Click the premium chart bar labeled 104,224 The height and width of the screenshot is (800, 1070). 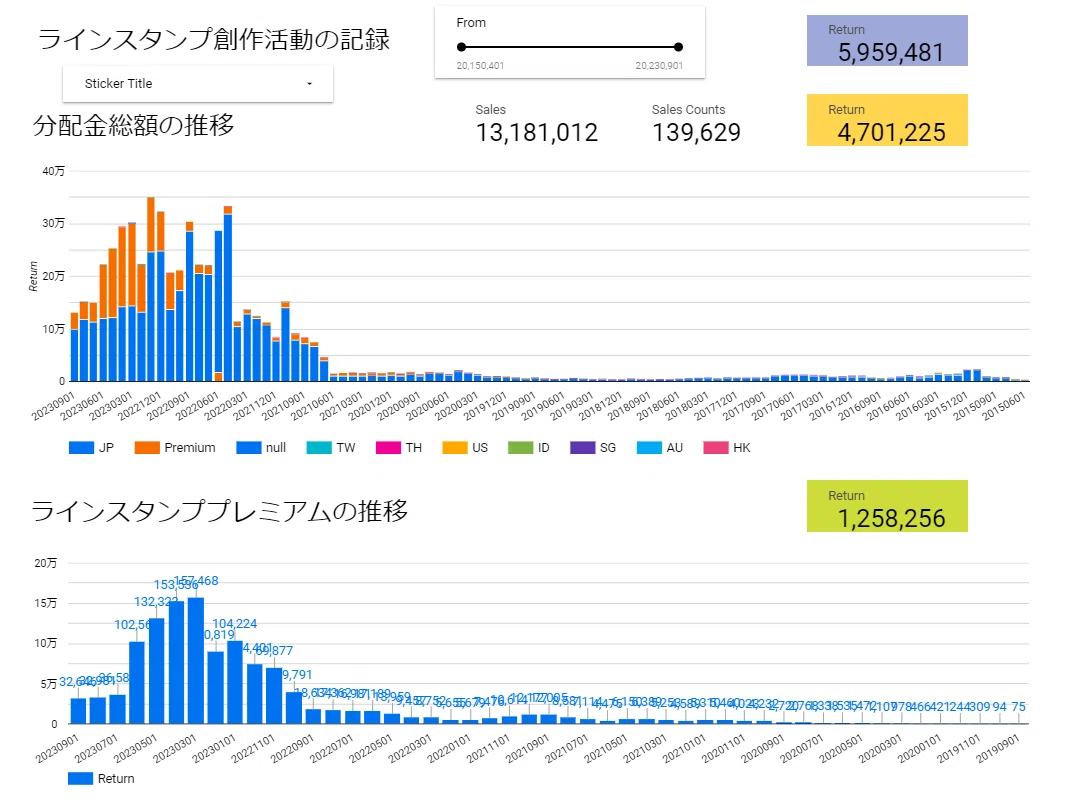[x=235, y=682]
